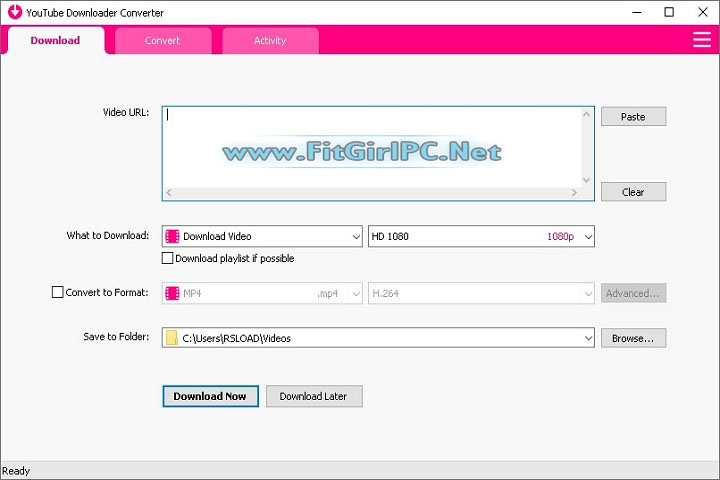Click the YouTube Downloader Converter app logo
This screenshot has height=480, width=720.
tap(14, 12)
